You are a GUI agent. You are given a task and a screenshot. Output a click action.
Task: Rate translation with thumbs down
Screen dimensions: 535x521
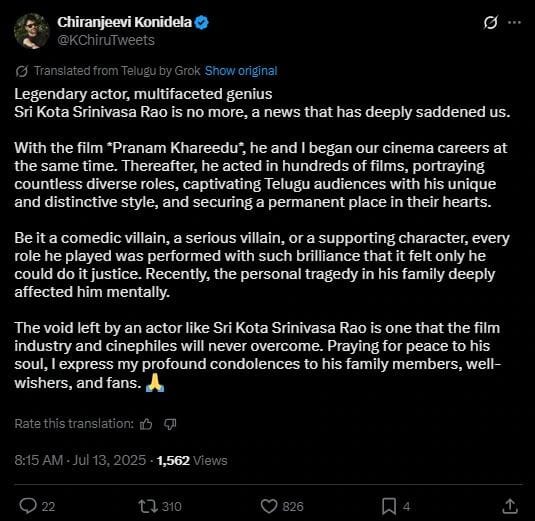coord(170,424)
